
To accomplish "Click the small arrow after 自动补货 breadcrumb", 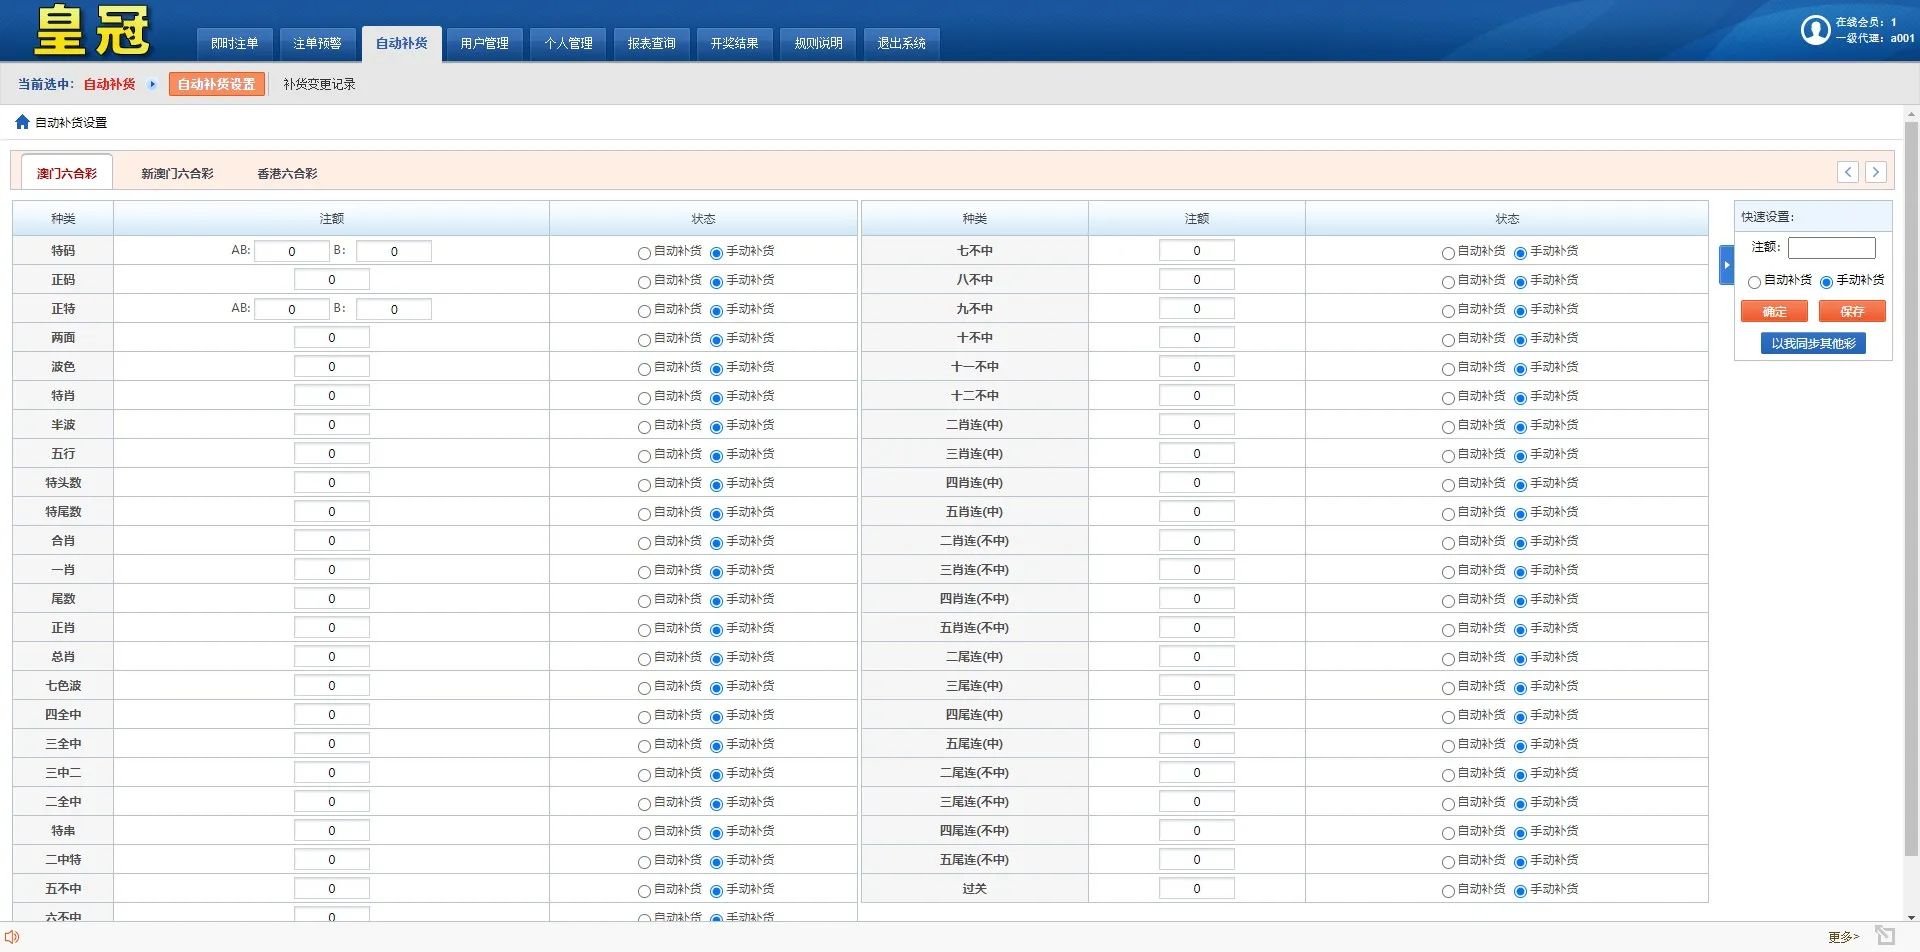I will [x=152, y=84].
